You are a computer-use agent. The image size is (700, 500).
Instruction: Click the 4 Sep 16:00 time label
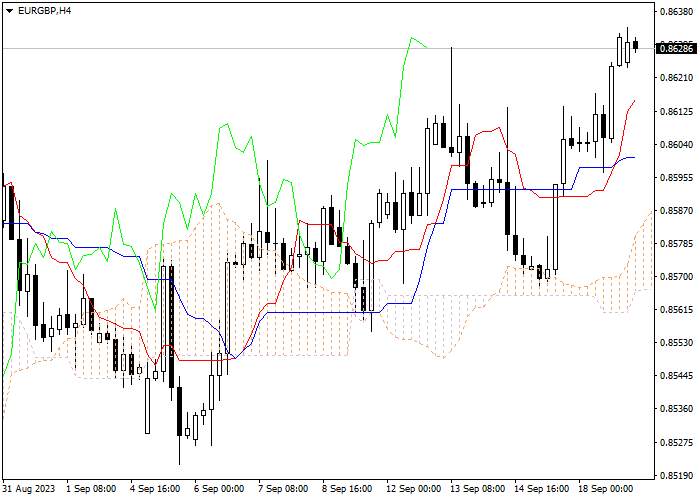(x=155, y=488)
